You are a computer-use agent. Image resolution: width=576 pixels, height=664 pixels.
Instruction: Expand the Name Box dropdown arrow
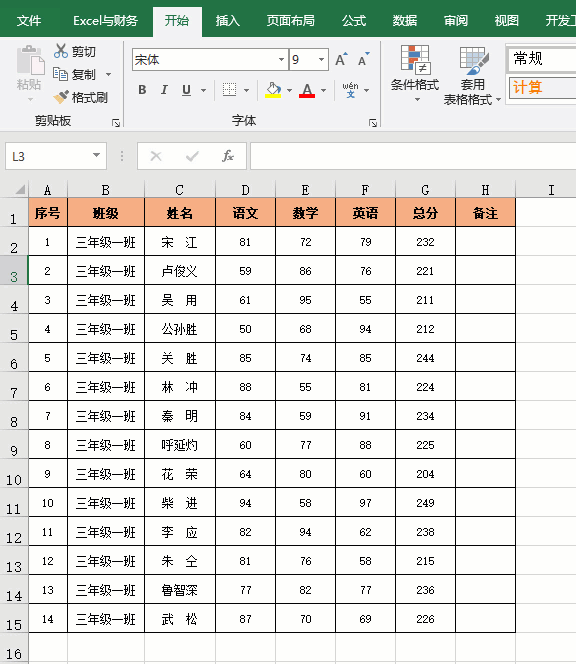[x=97, y=155]
